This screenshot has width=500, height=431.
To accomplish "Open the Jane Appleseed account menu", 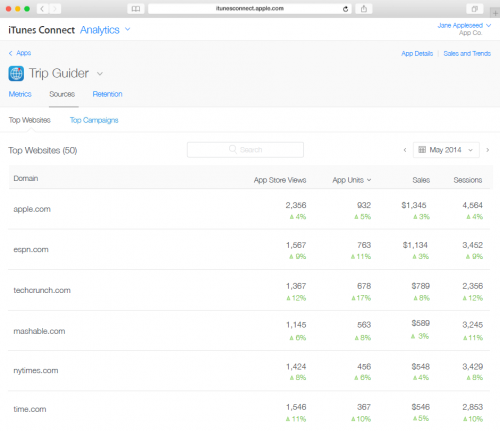I will pyautogui.click(x=464, y=25).
